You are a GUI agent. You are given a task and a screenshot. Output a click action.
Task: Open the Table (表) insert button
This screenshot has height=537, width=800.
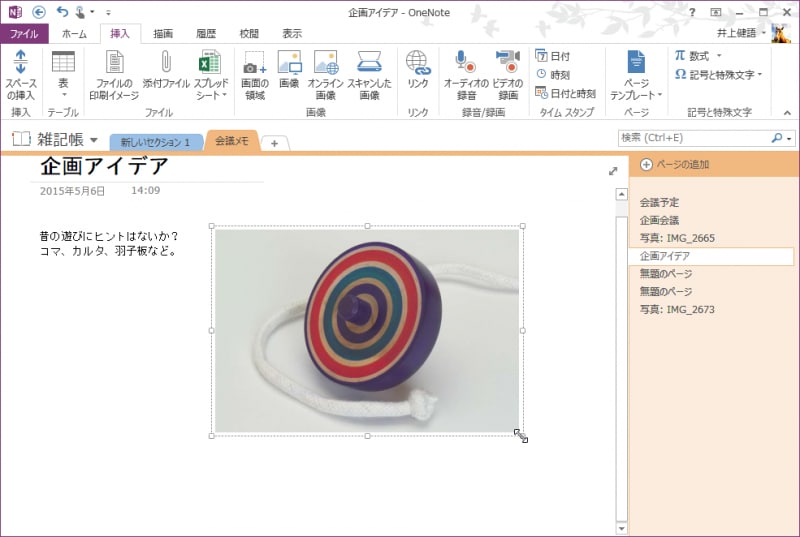coord(63,74)
